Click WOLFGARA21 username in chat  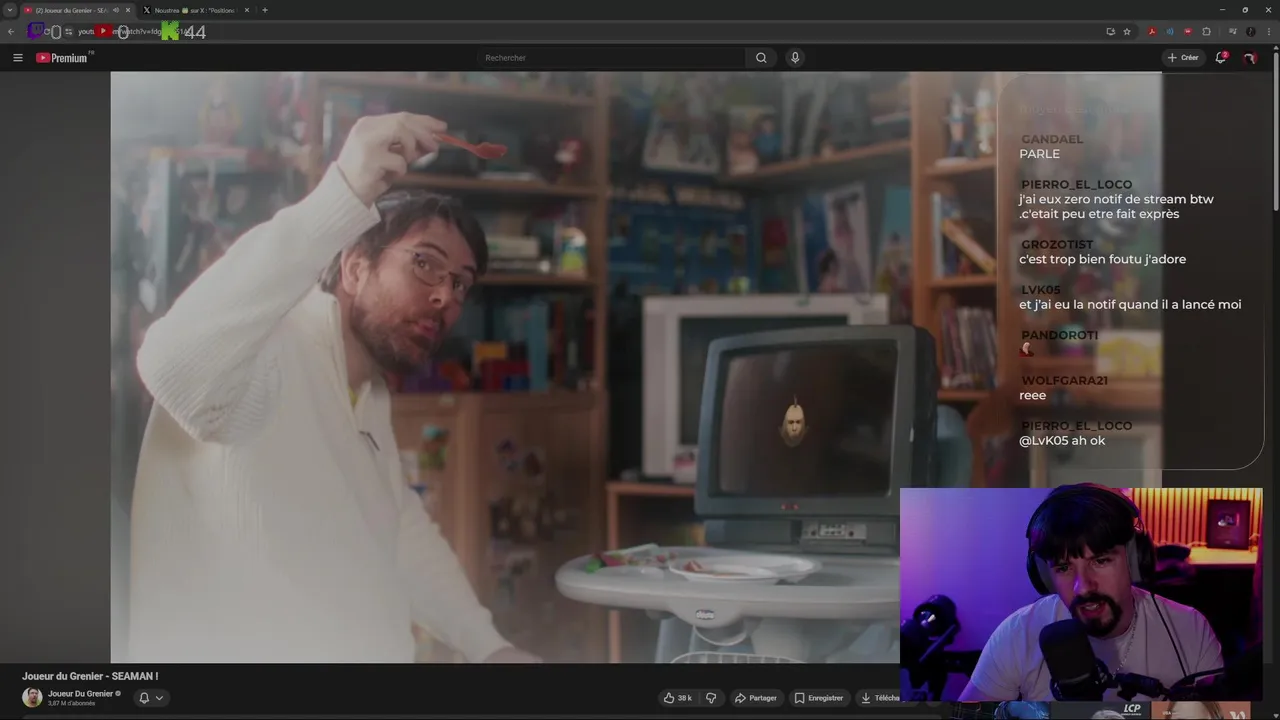click(1064, 380)
